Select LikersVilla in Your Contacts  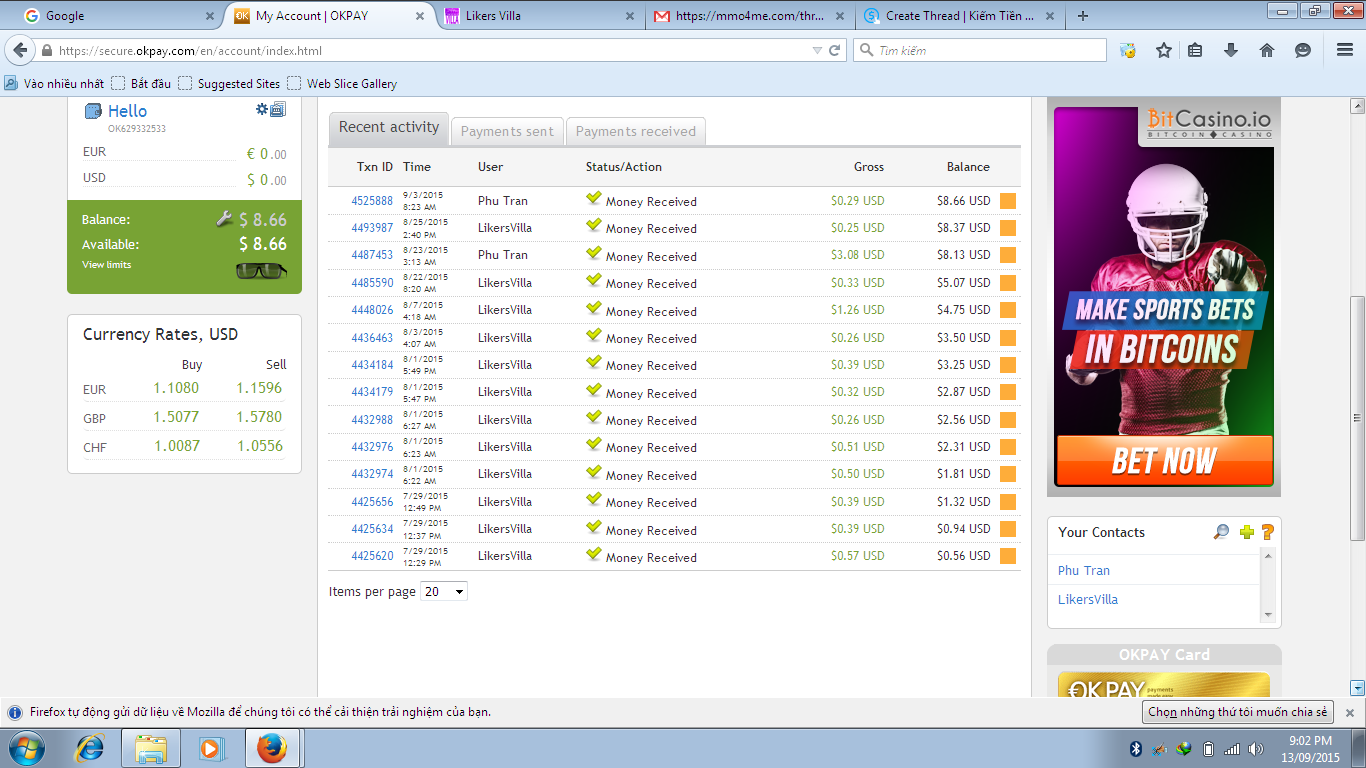coord(1088,599)
